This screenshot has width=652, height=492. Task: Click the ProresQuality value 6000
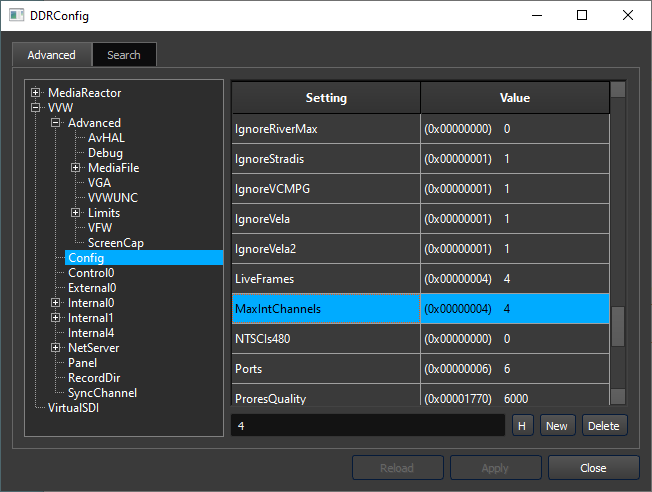pyautogui.click(x=516, y=398)
